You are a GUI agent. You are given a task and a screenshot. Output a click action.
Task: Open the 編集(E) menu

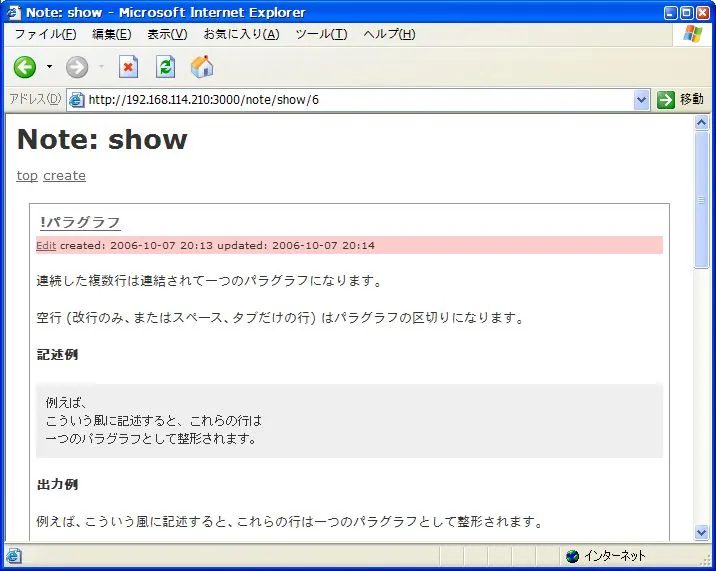coord(111,34)
